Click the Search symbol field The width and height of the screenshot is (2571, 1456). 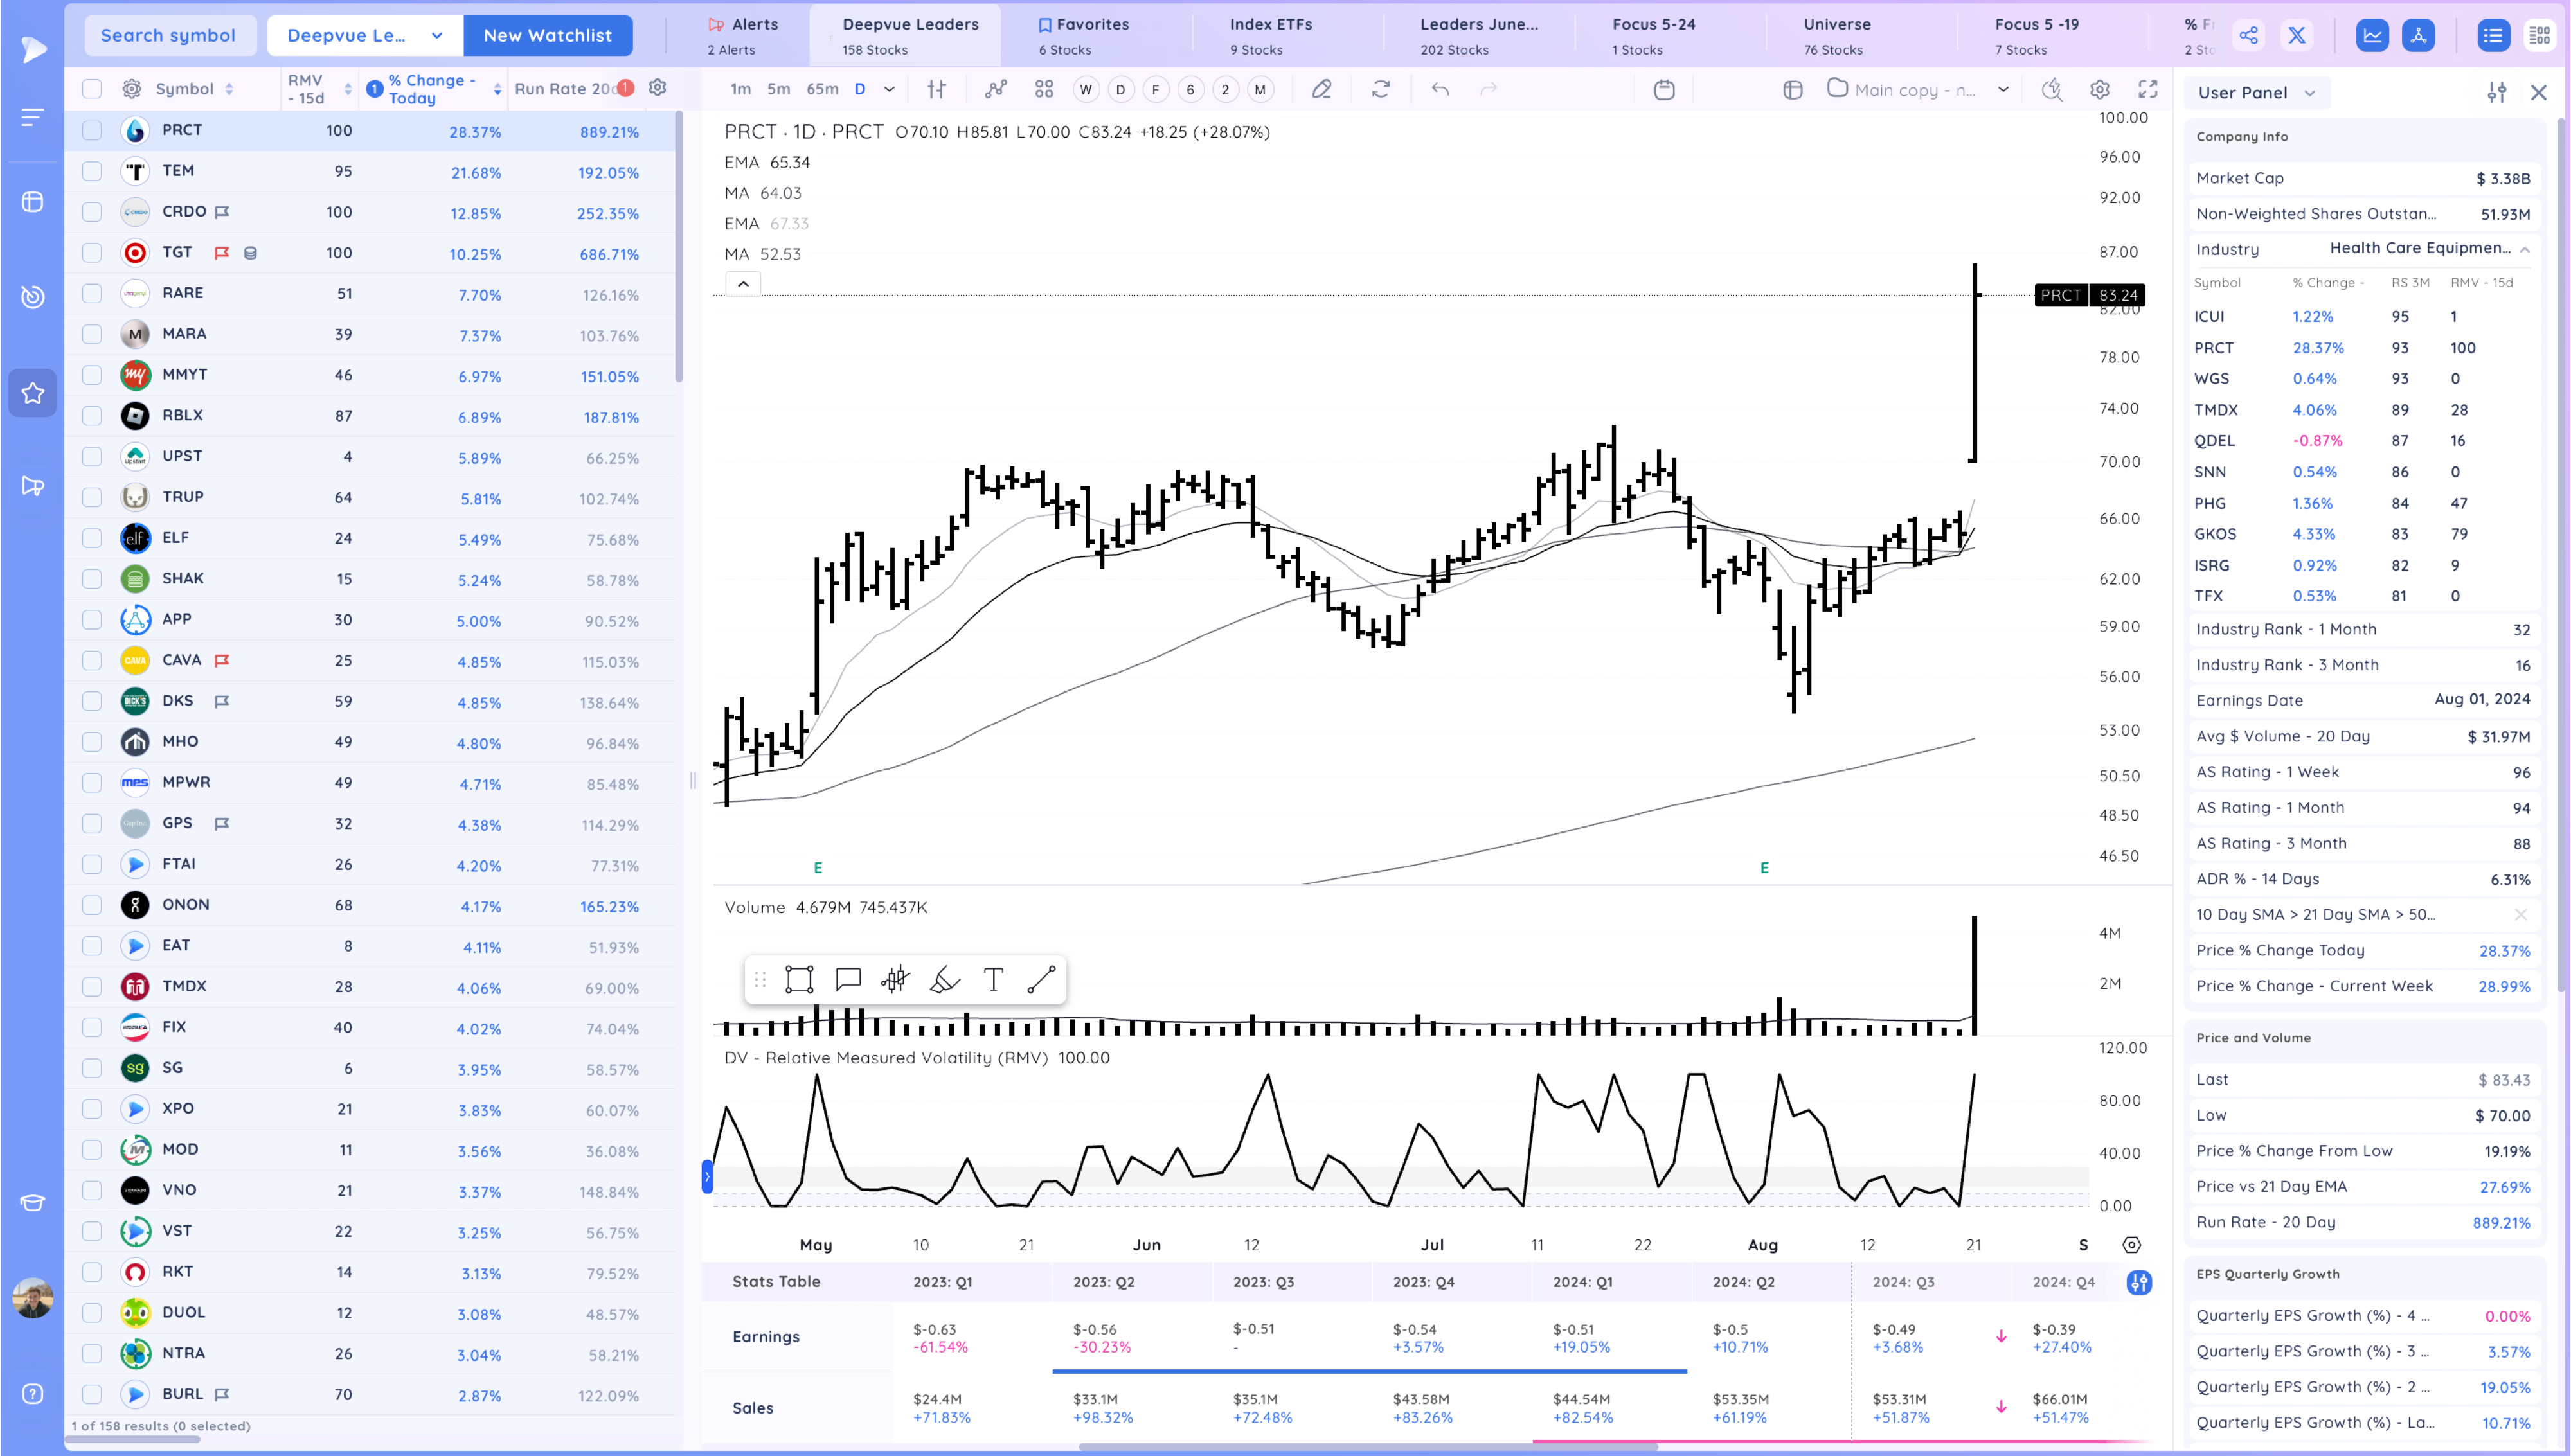pos(168,36)
